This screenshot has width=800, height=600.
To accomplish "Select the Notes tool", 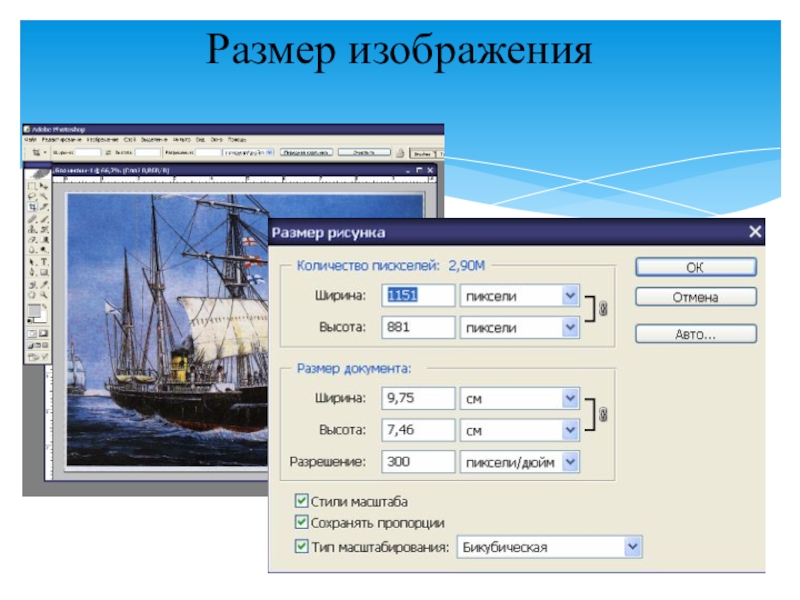I will pos(32,285).
